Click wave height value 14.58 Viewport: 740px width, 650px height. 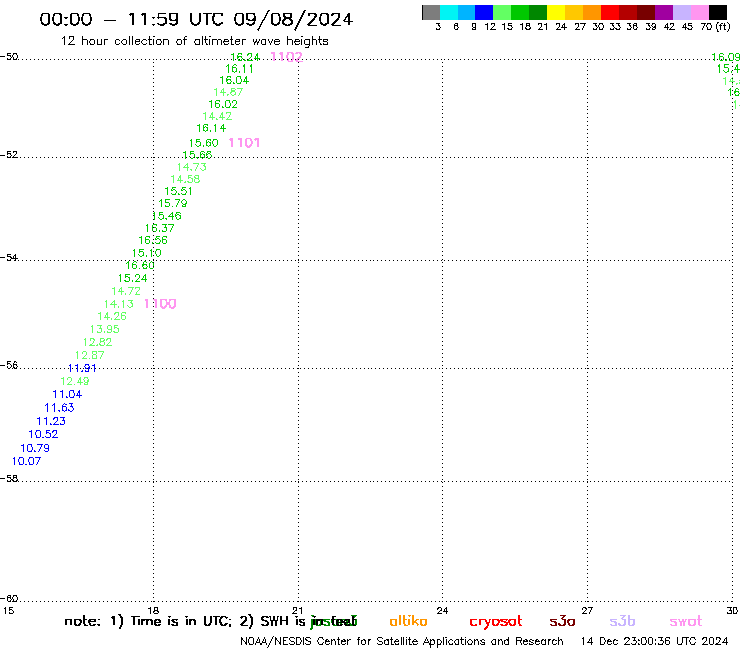[185, 179]
